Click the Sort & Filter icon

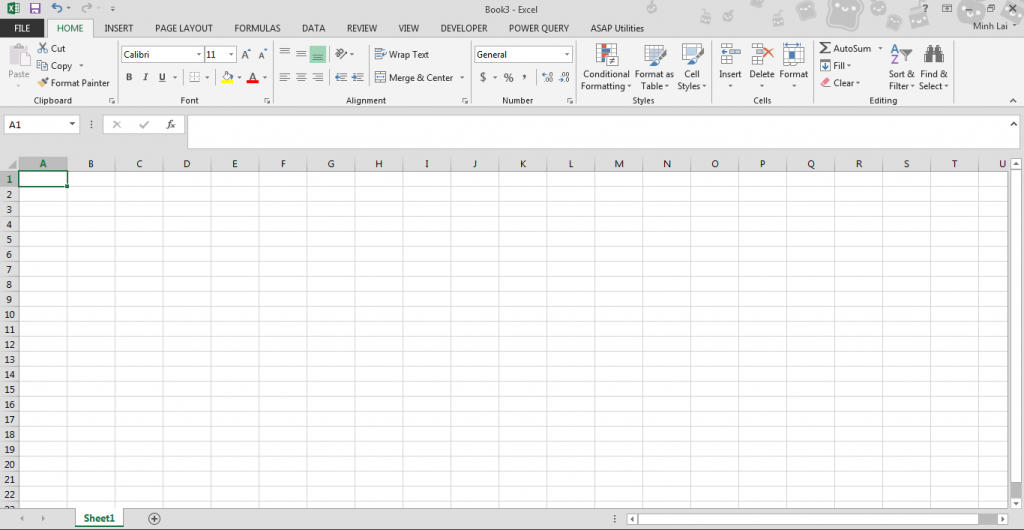901,55
